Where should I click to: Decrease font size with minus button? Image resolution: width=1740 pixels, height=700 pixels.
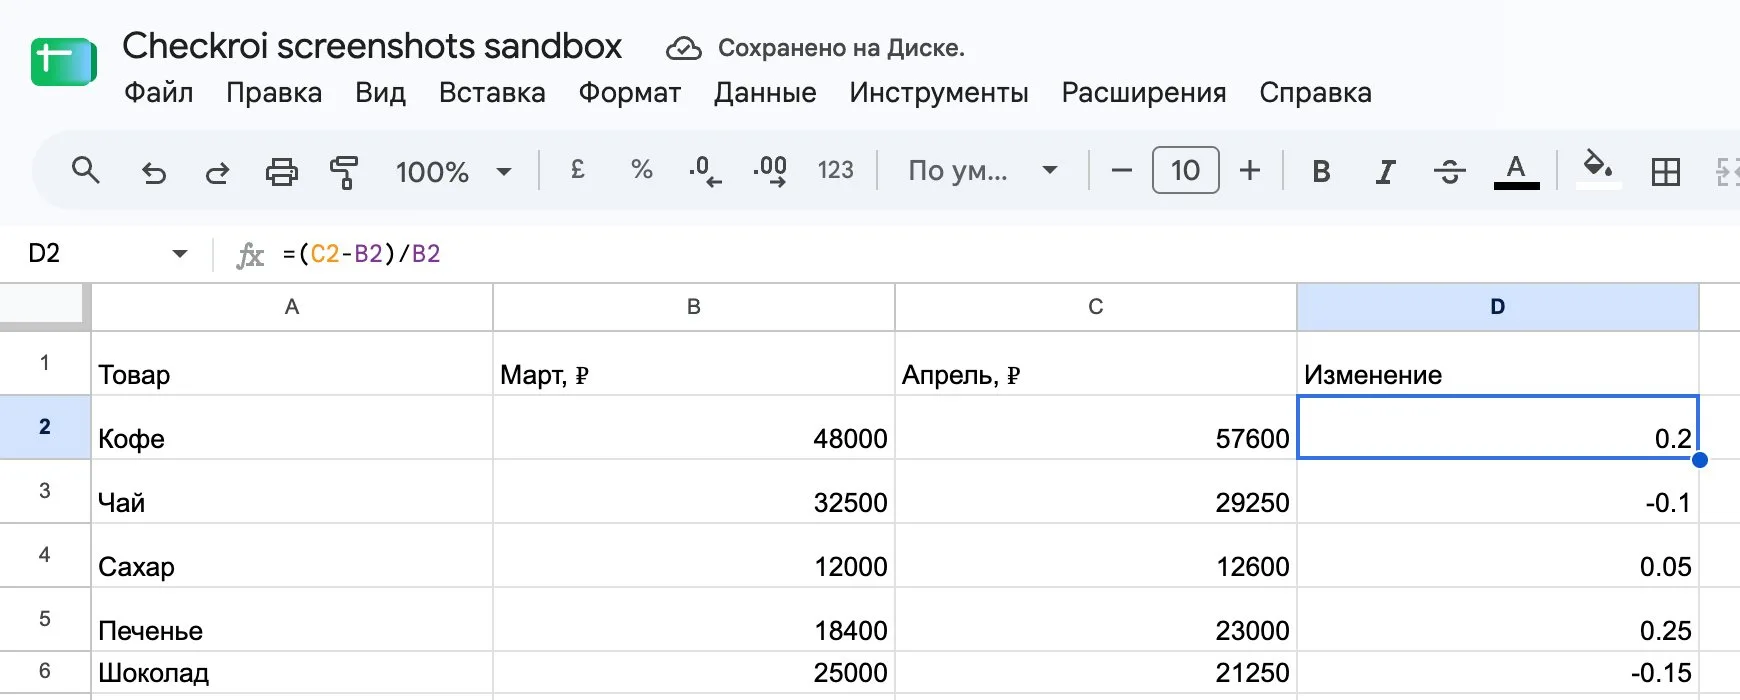1122,170
